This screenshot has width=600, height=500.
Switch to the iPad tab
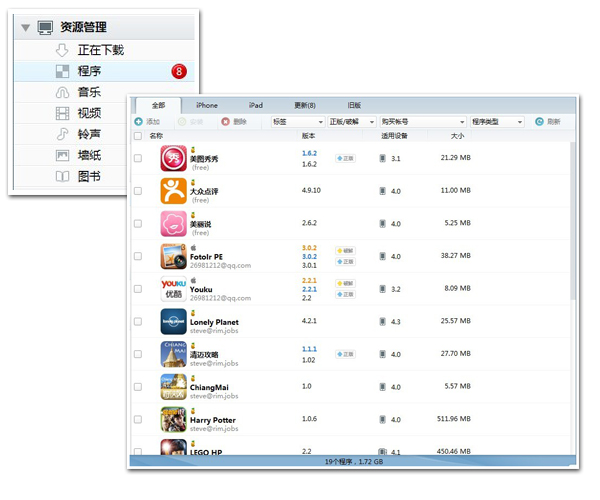(x=256, y=105)
